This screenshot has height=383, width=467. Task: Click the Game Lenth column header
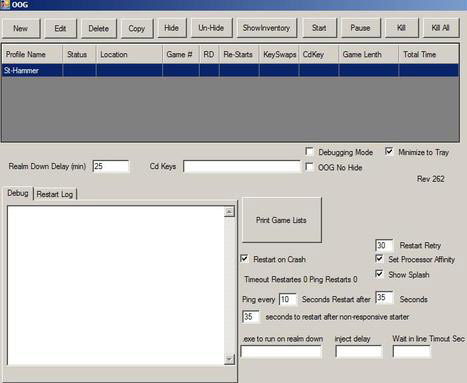coord(369,54)
